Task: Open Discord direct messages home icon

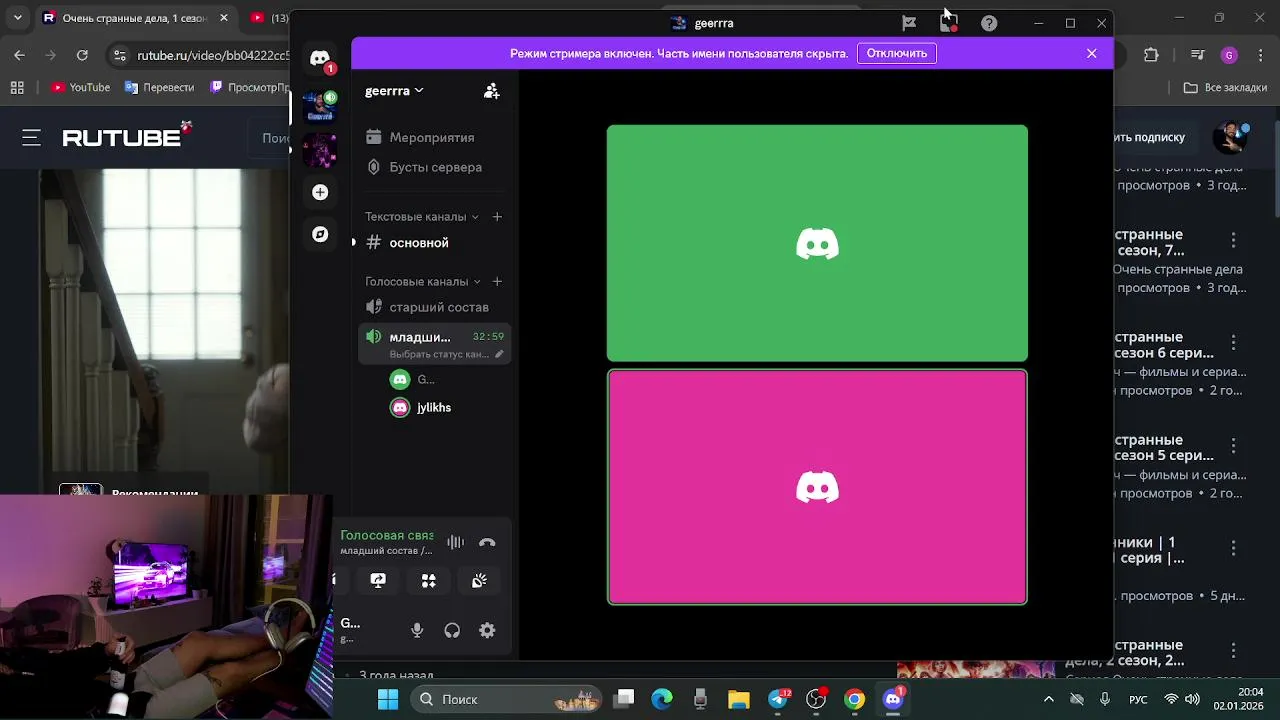Action: pos(320,59)
